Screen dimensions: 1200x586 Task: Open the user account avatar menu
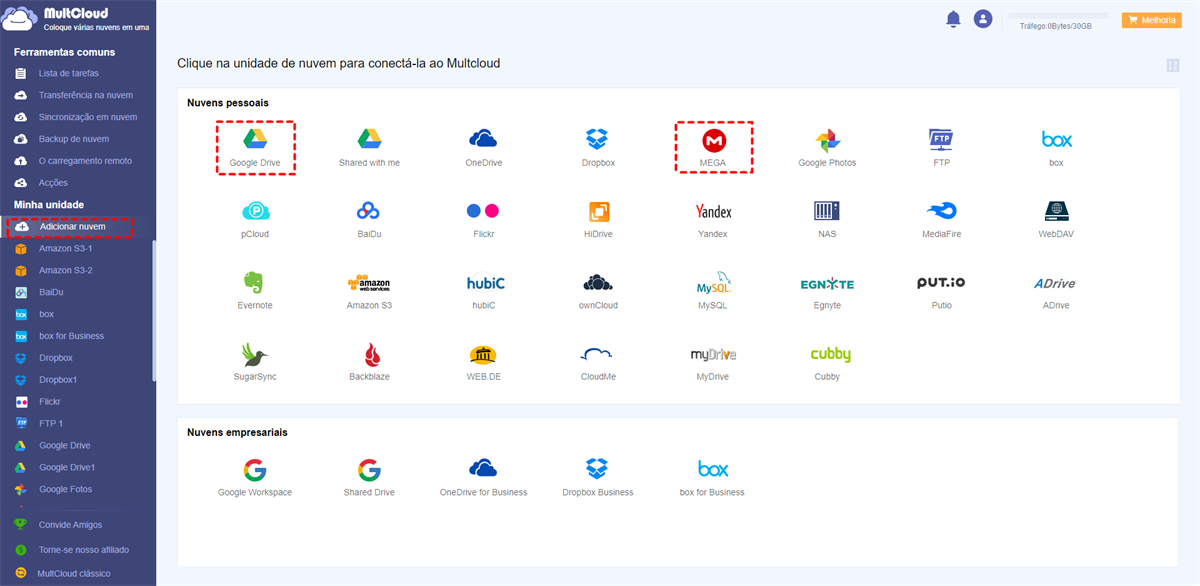click(983, 19)
